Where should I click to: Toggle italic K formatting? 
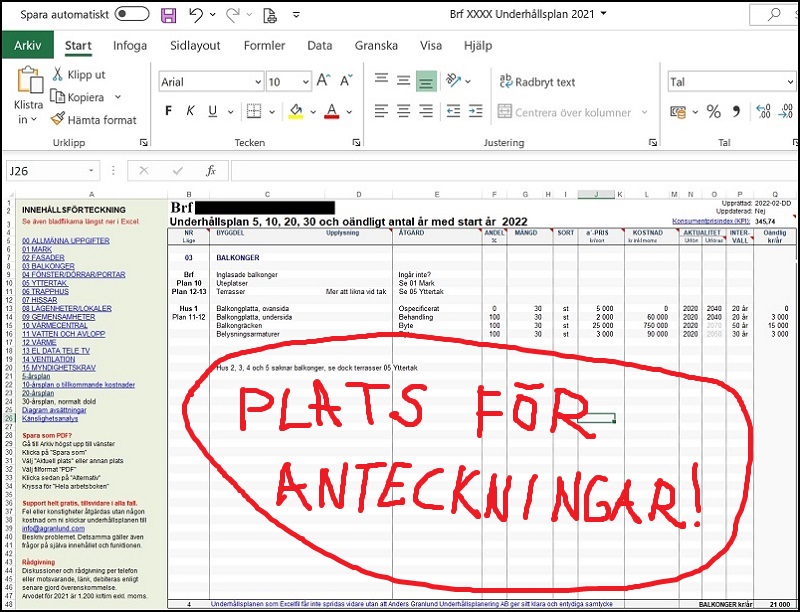click(x=190, y=111)
